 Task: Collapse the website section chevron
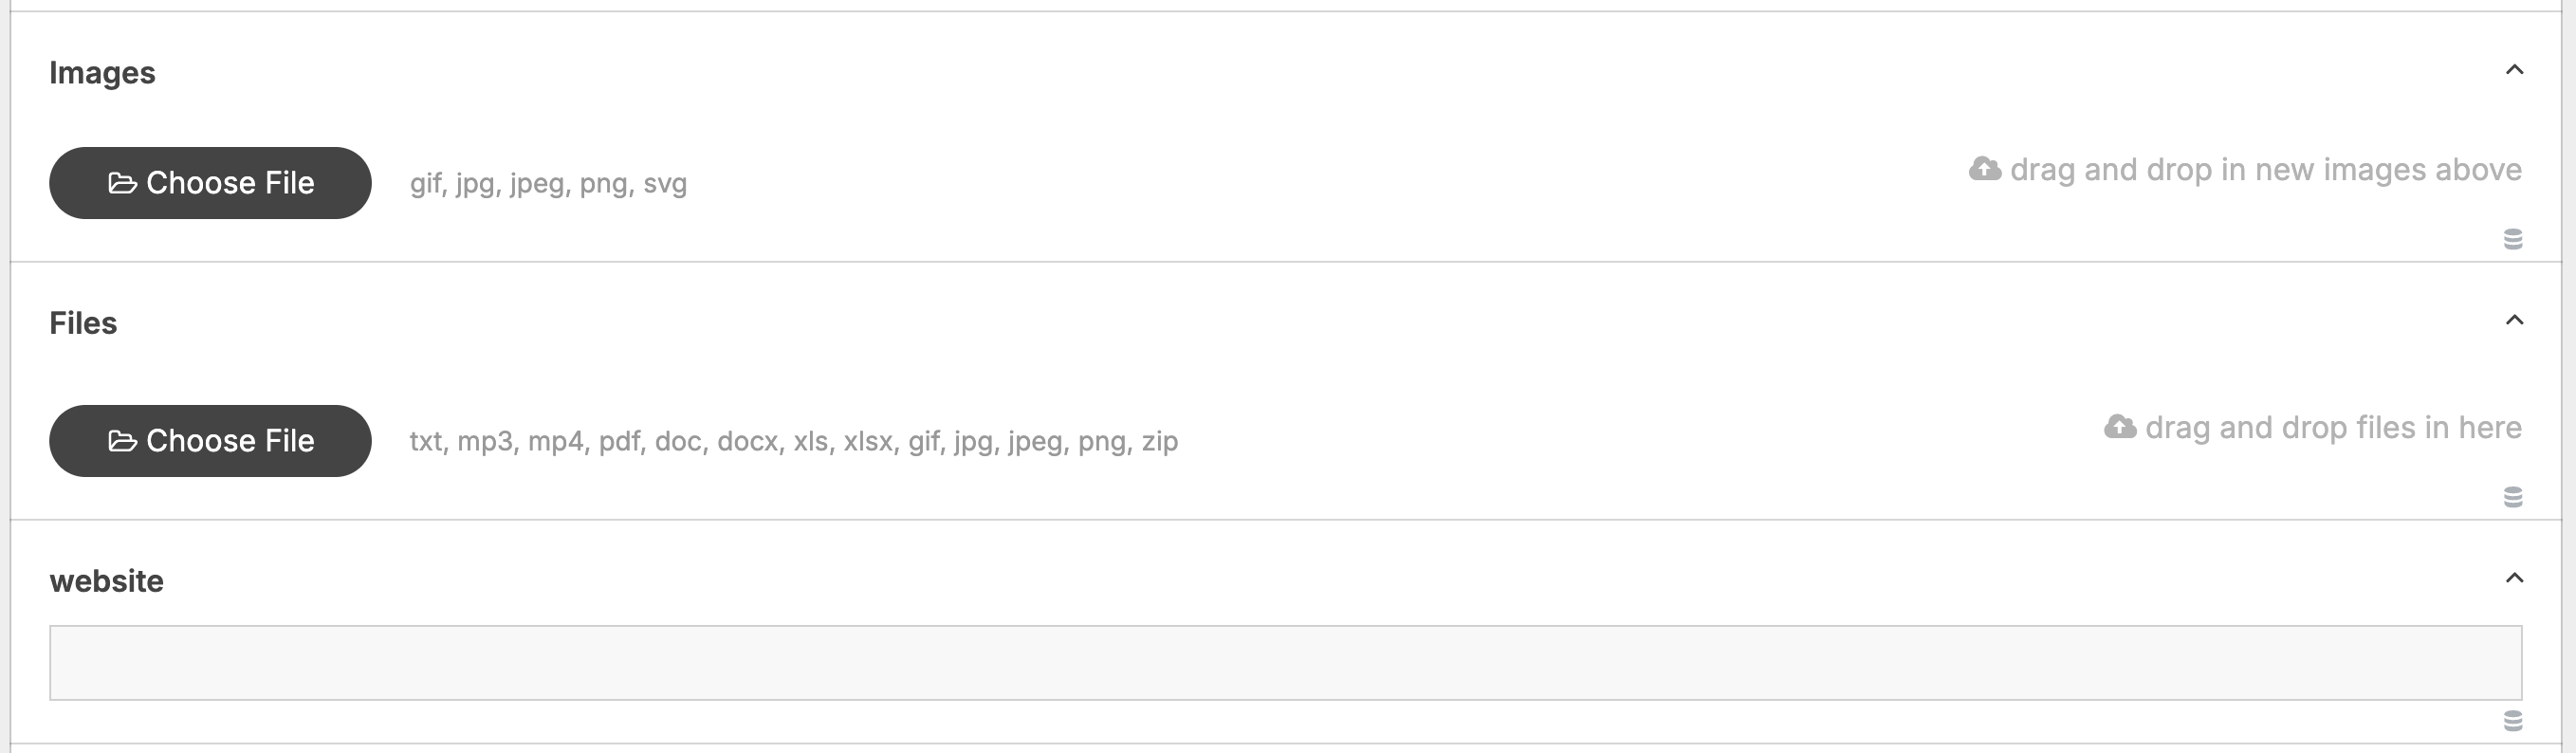click(x=2514, y=578)
